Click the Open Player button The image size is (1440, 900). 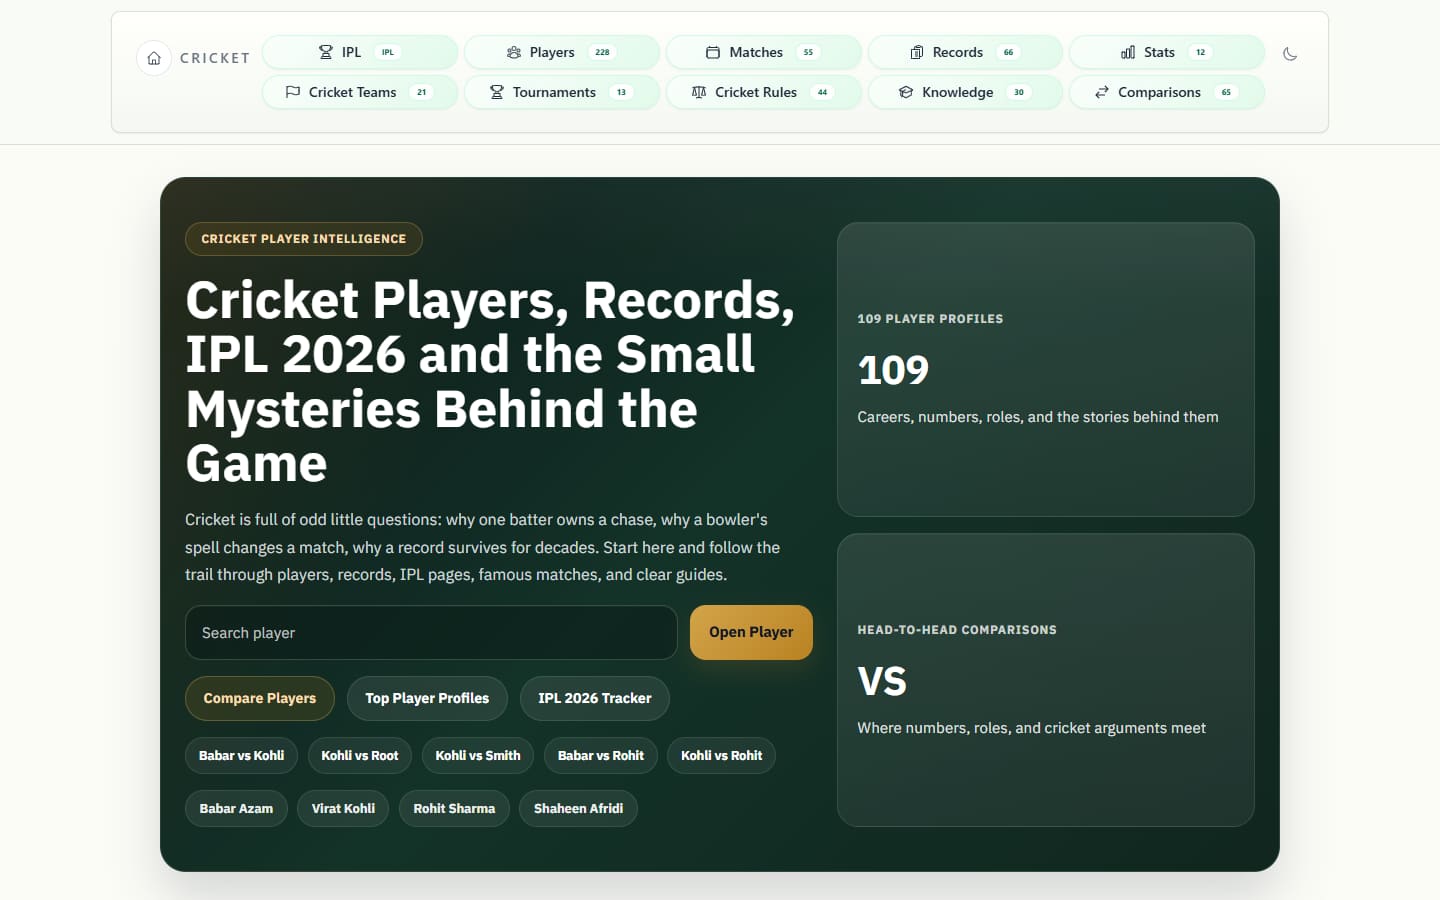pos(751,632)
